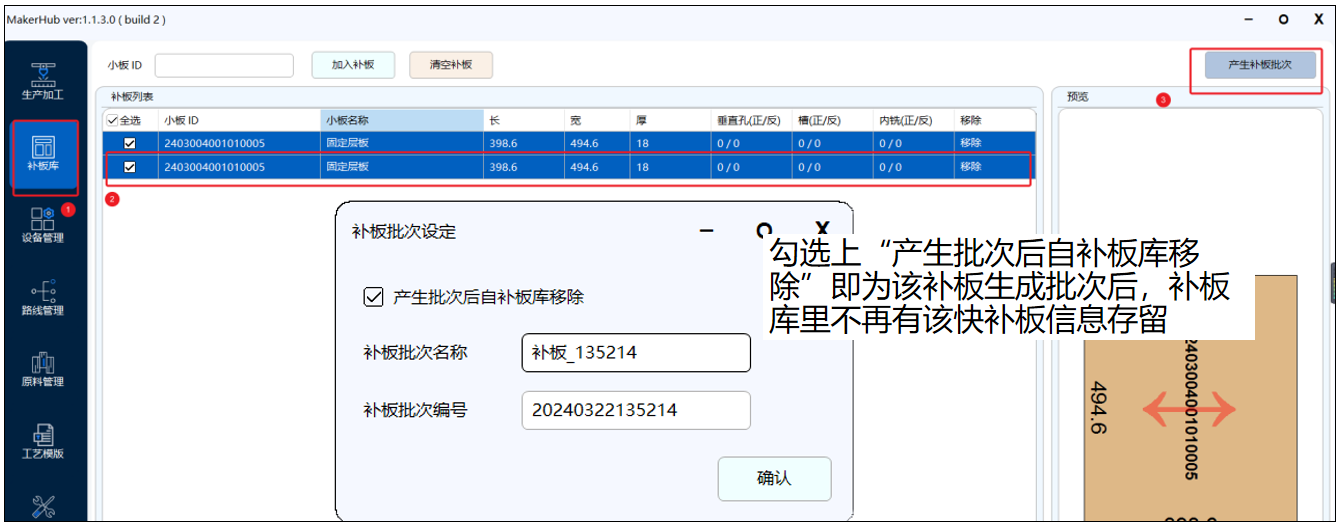Click 移除 link in the second row
This screenshot has height=525, width=1339.
(970, 167)
